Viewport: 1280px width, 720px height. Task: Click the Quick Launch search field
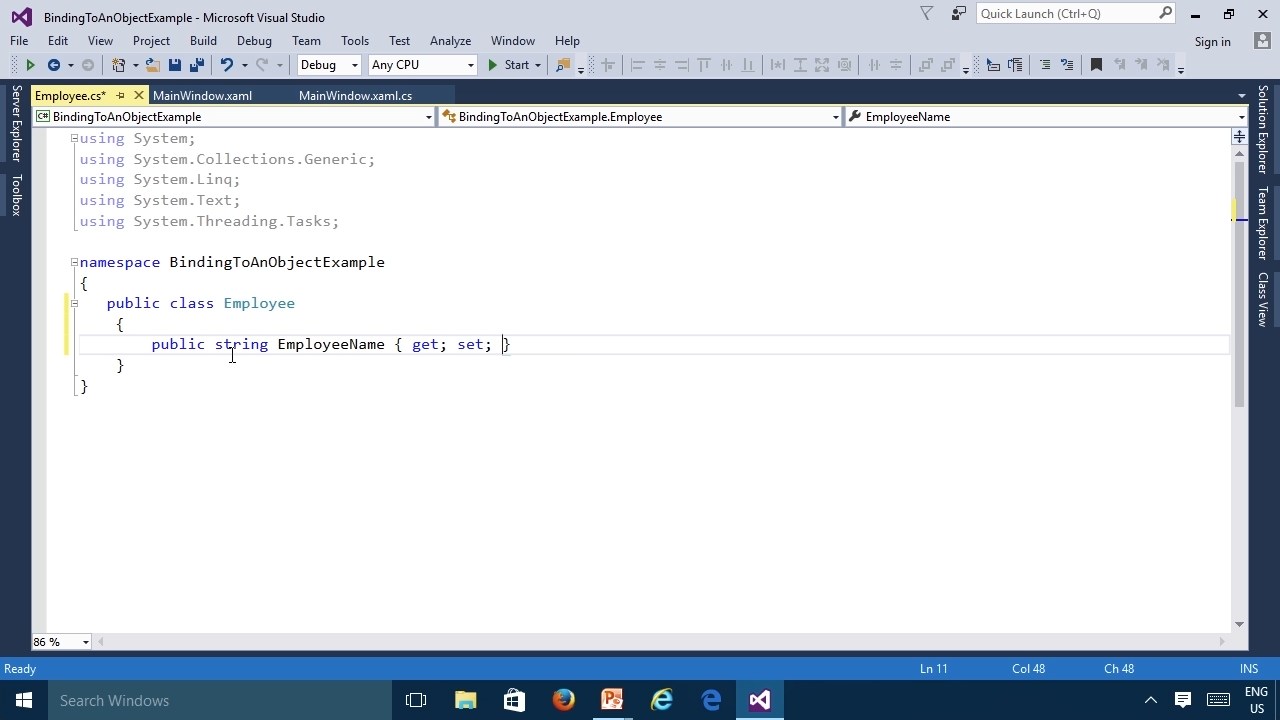(1067, 13)
